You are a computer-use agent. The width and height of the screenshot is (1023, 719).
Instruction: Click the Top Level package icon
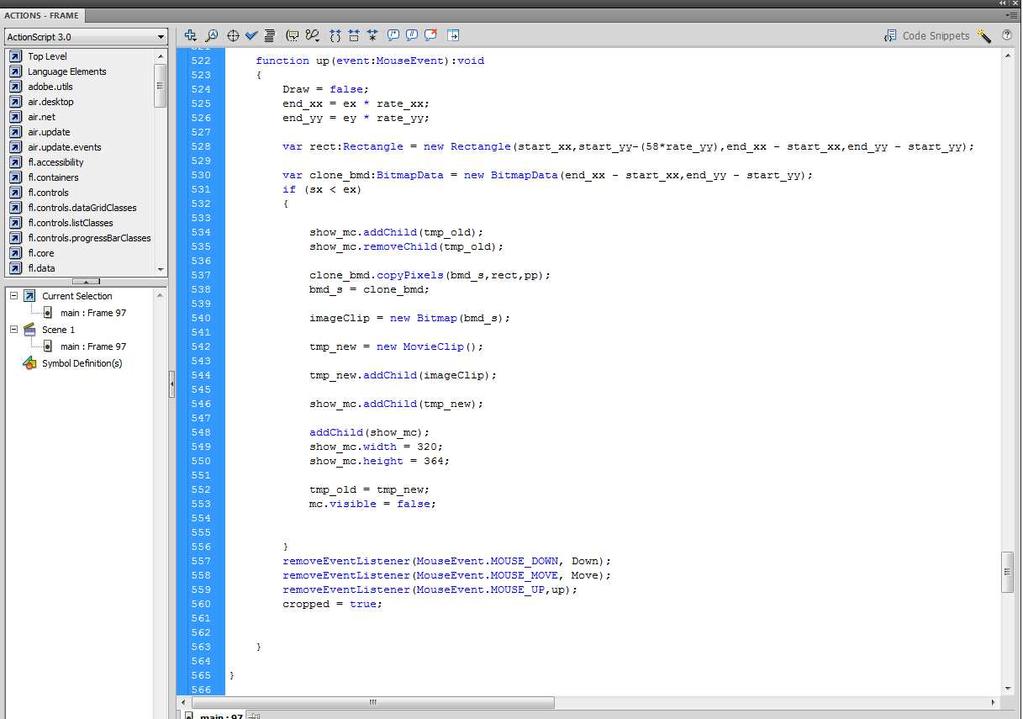pos(16,56)
